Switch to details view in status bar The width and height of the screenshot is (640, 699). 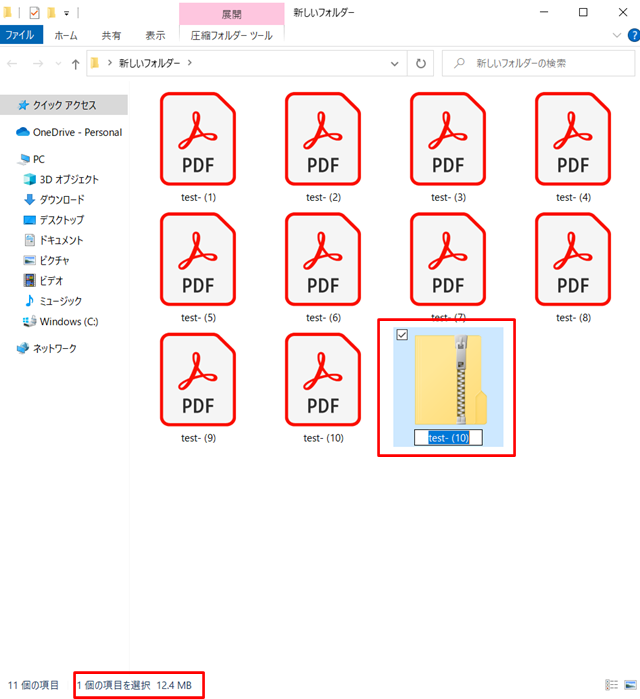coord(611,685)
